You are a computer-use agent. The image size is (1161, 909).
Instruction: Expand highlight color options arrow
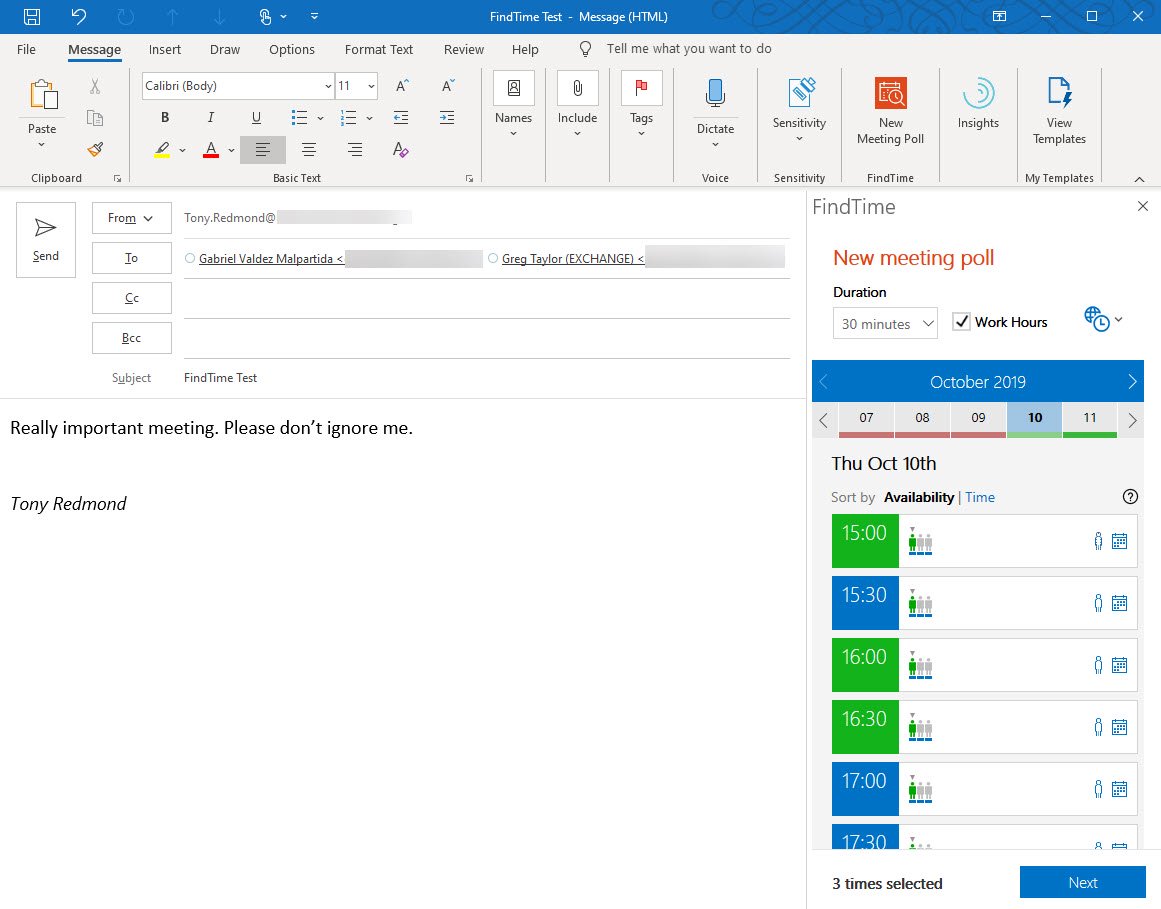(182, 150)
